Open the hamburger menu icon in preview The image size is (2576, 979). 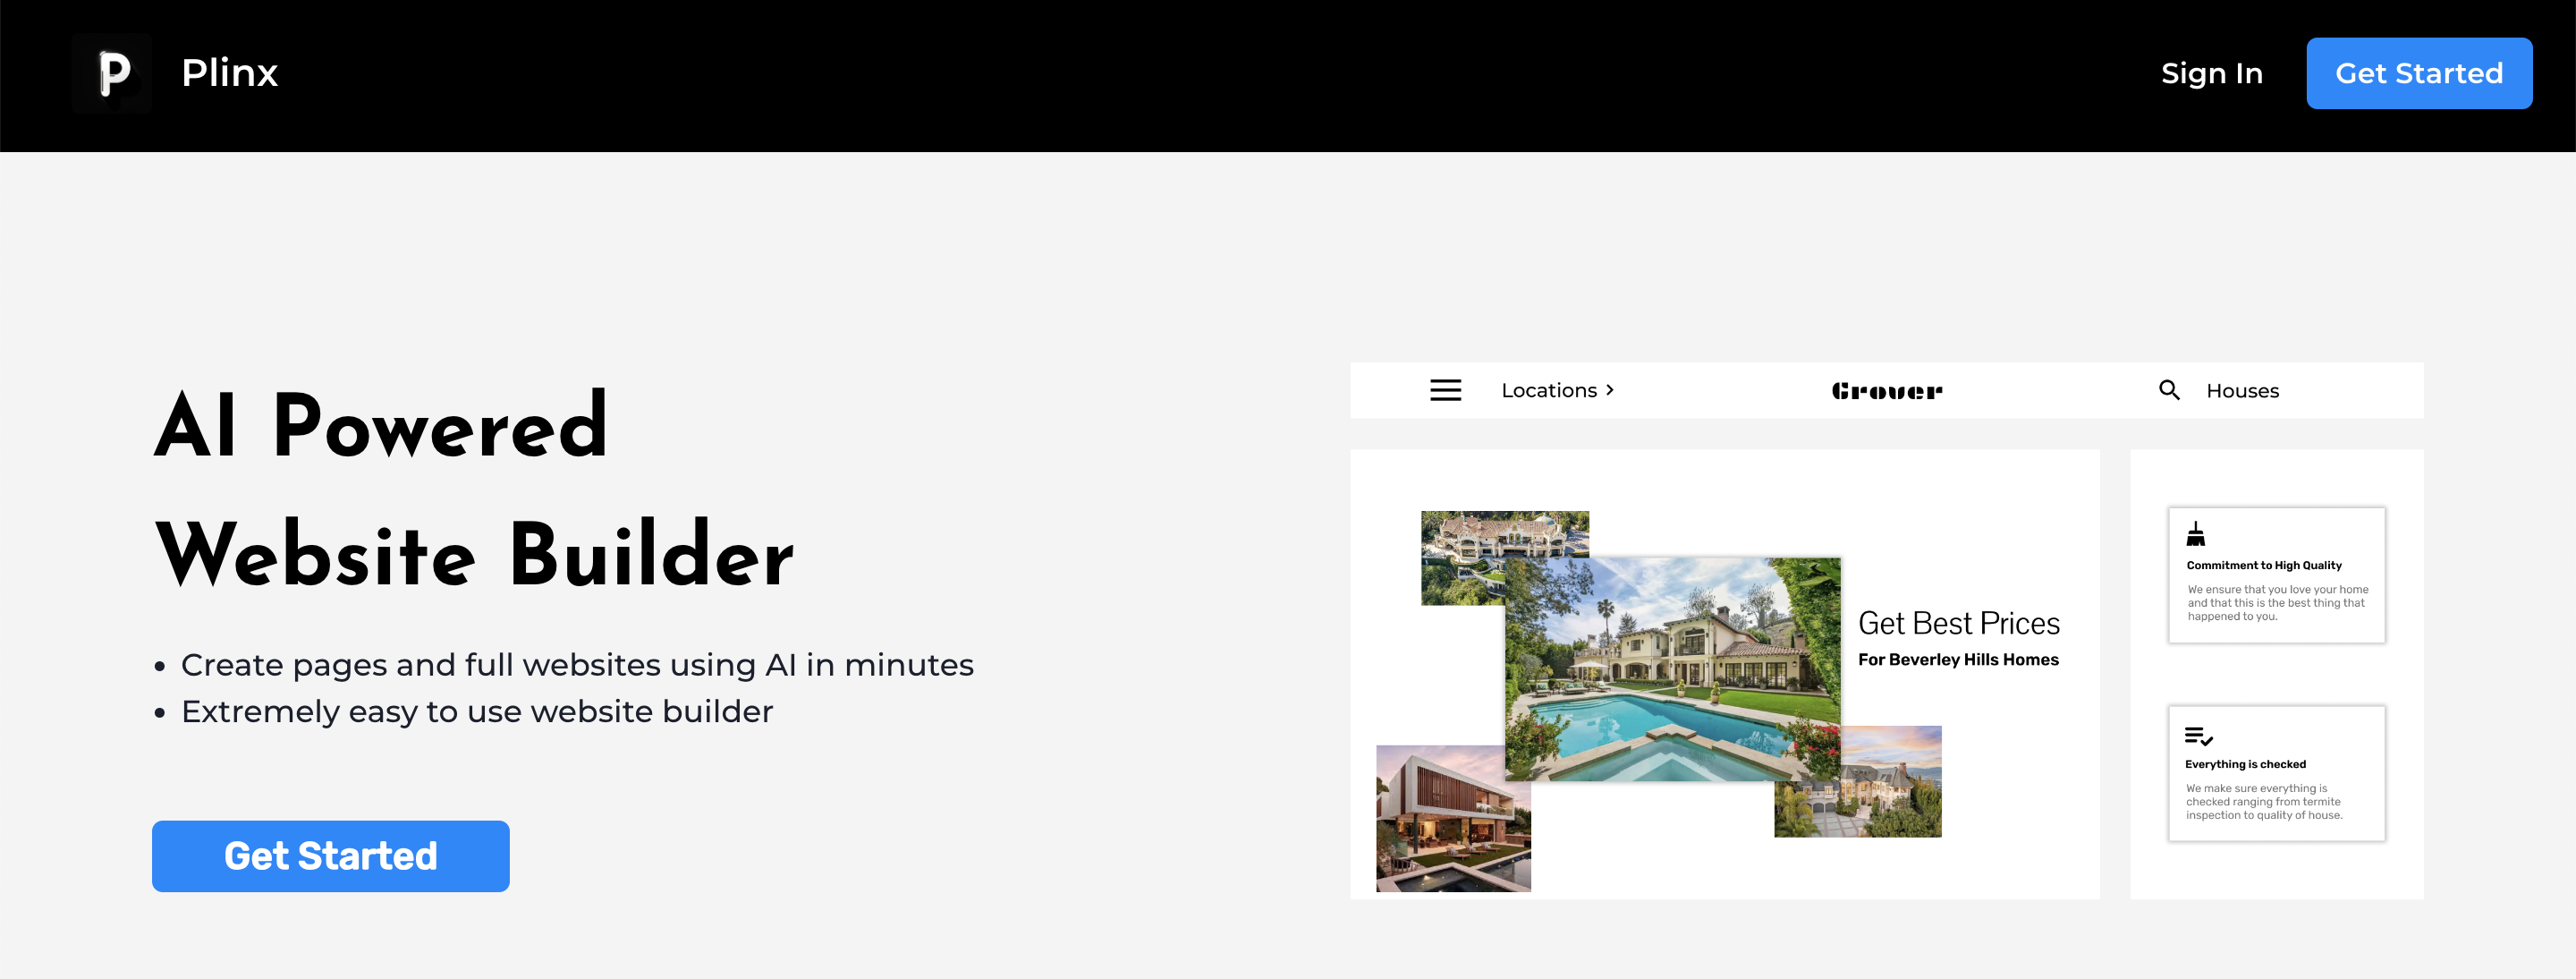[x=1445, y=390]
